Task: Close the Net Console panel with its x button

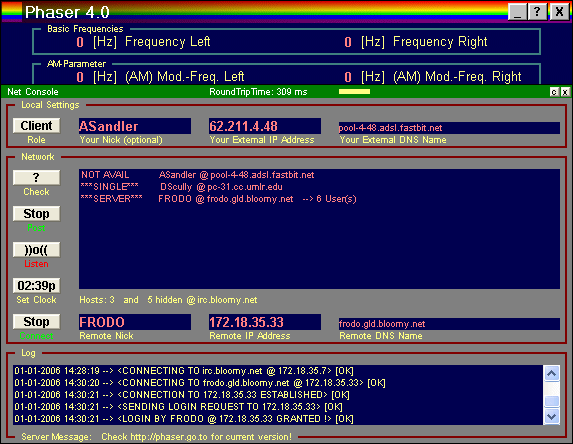Action: pos(565,92)
